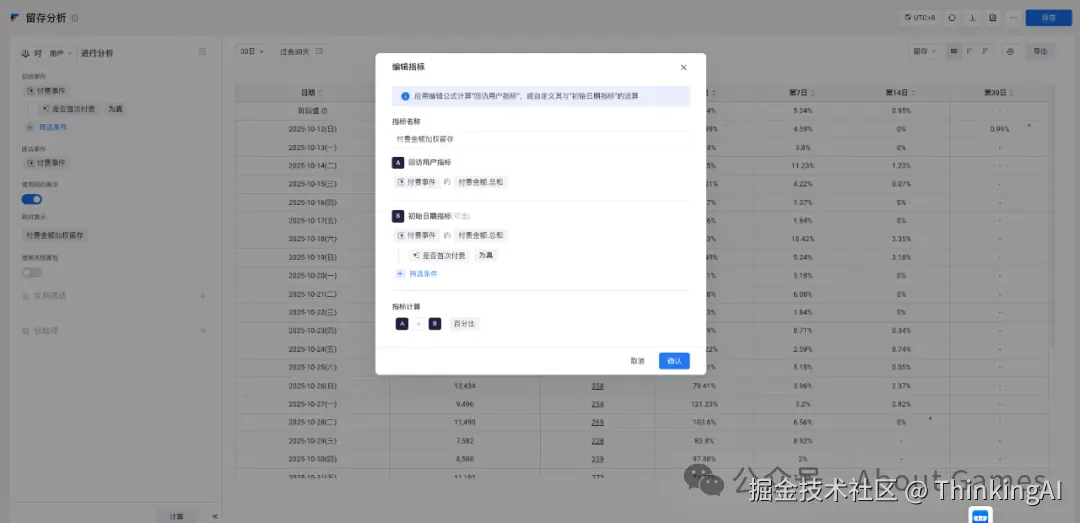Image resolution: width=1080 pixels, height=523 pixels.
Task: Click the info icon next to 阶段值
Action: coord(324,110)
